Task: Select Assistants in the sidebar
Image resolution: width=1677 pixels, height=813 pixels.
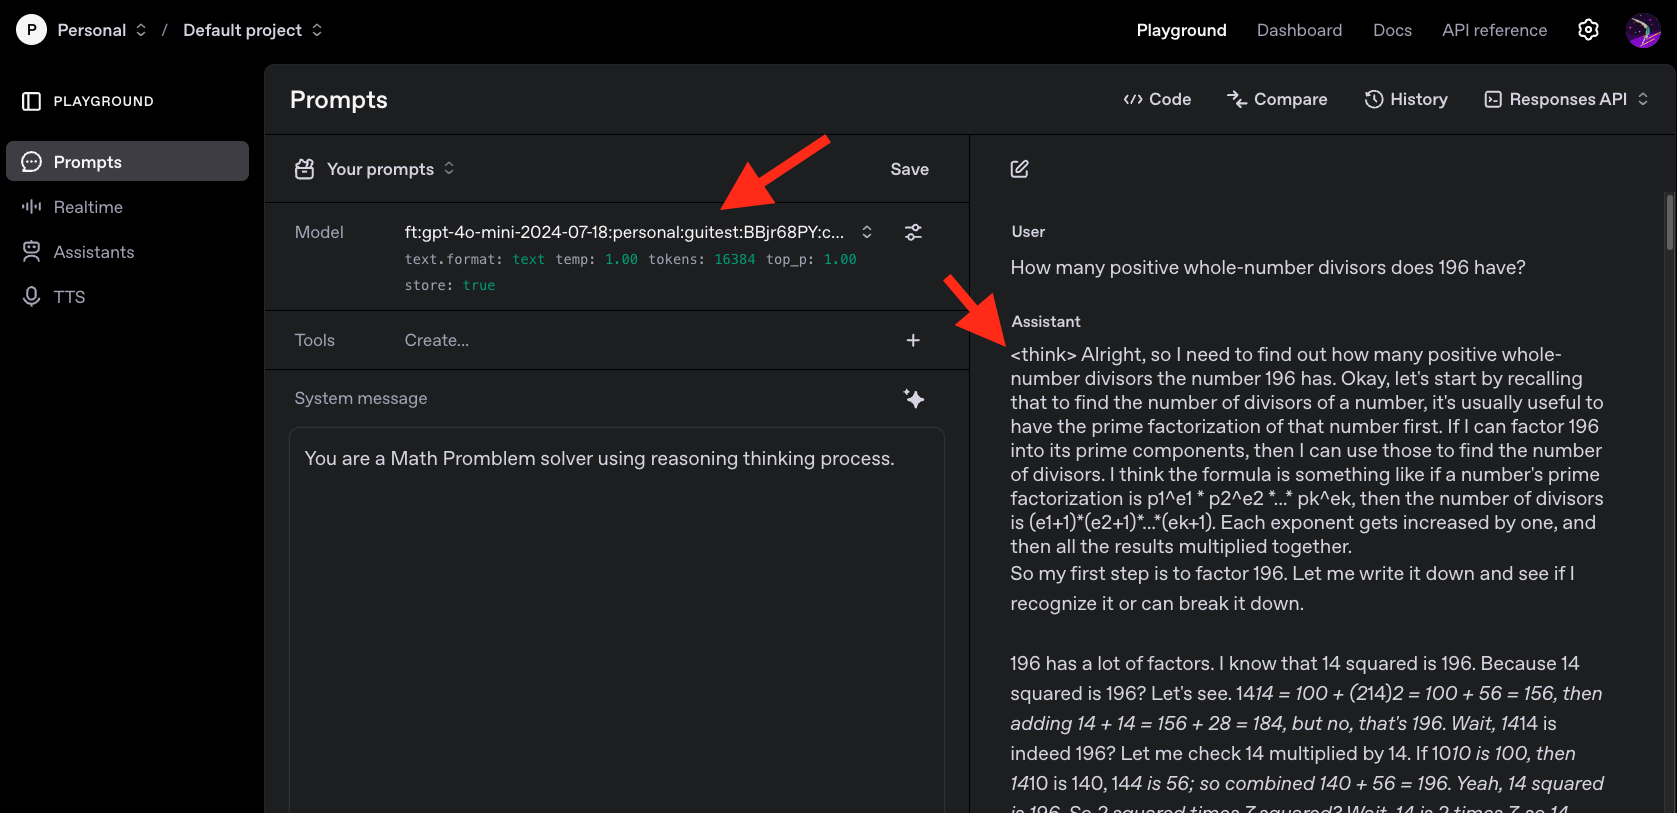Action: 127,252
